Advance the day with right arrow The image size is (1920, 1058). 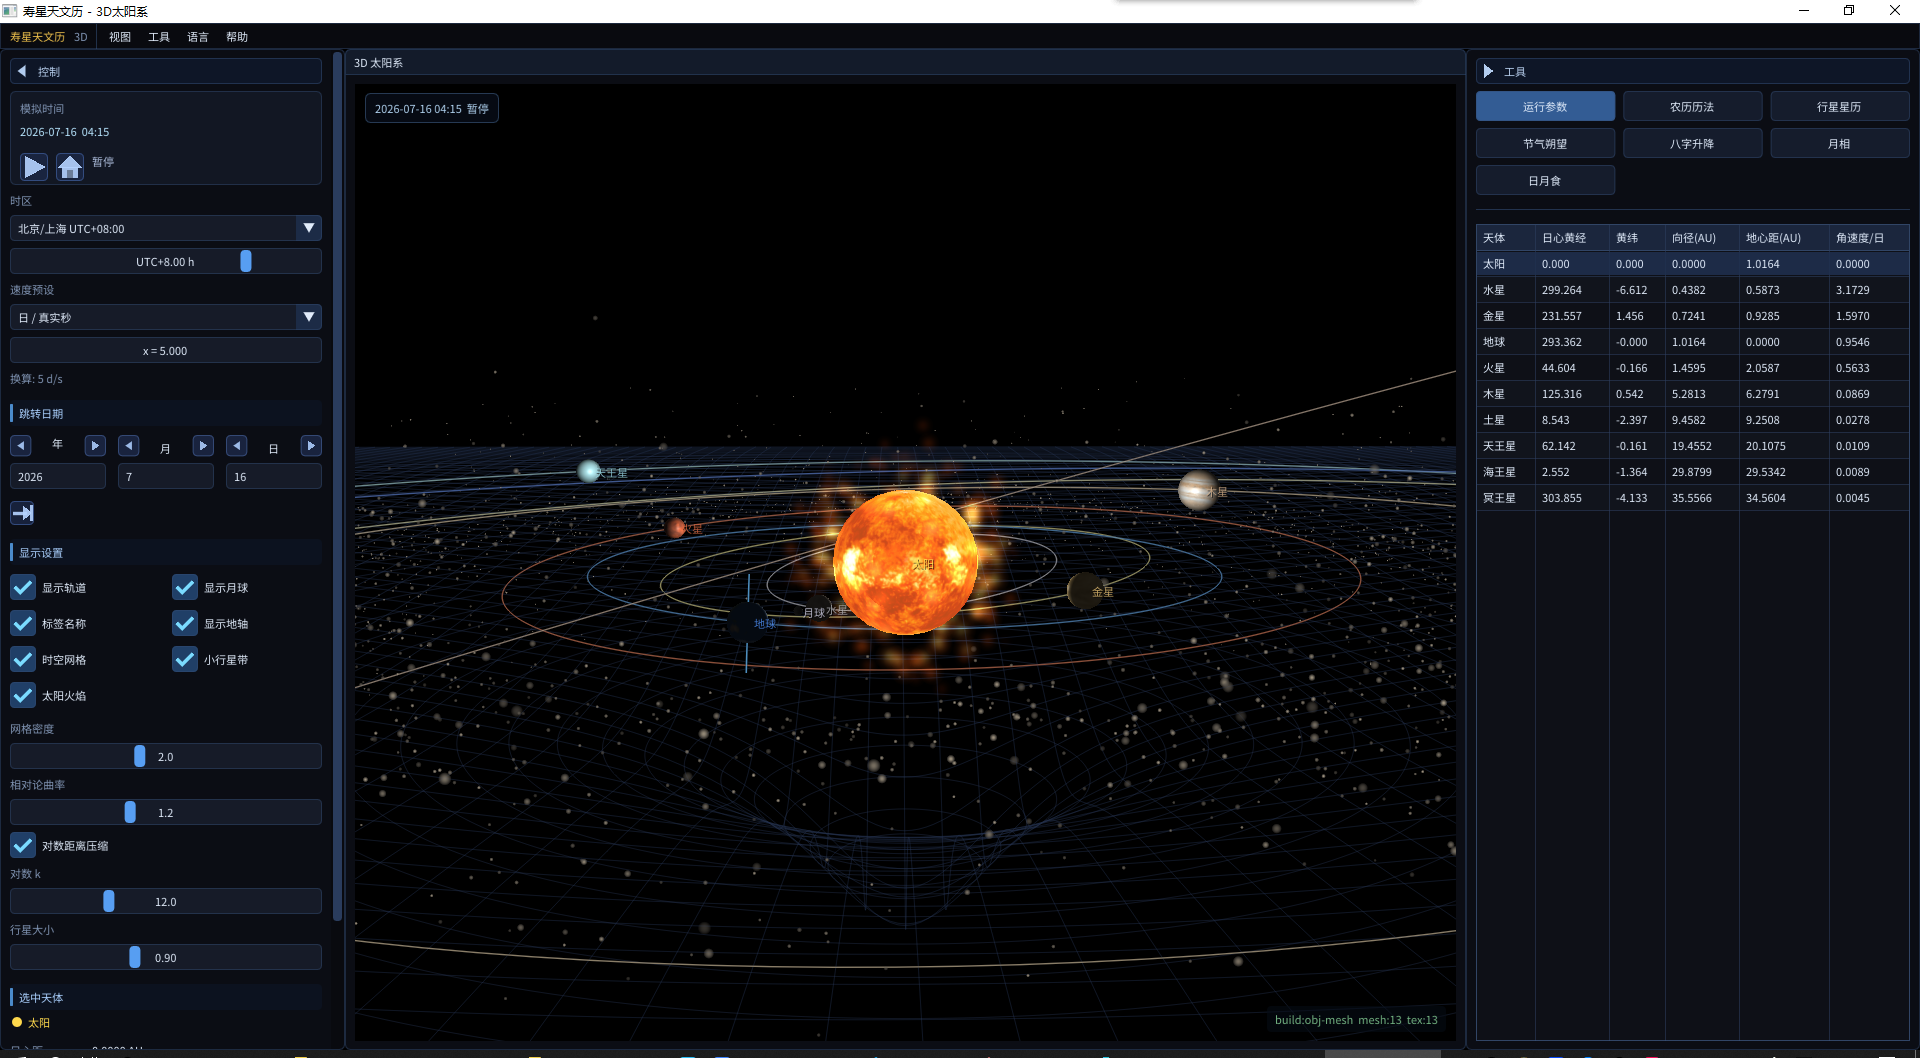click(311, 446)
